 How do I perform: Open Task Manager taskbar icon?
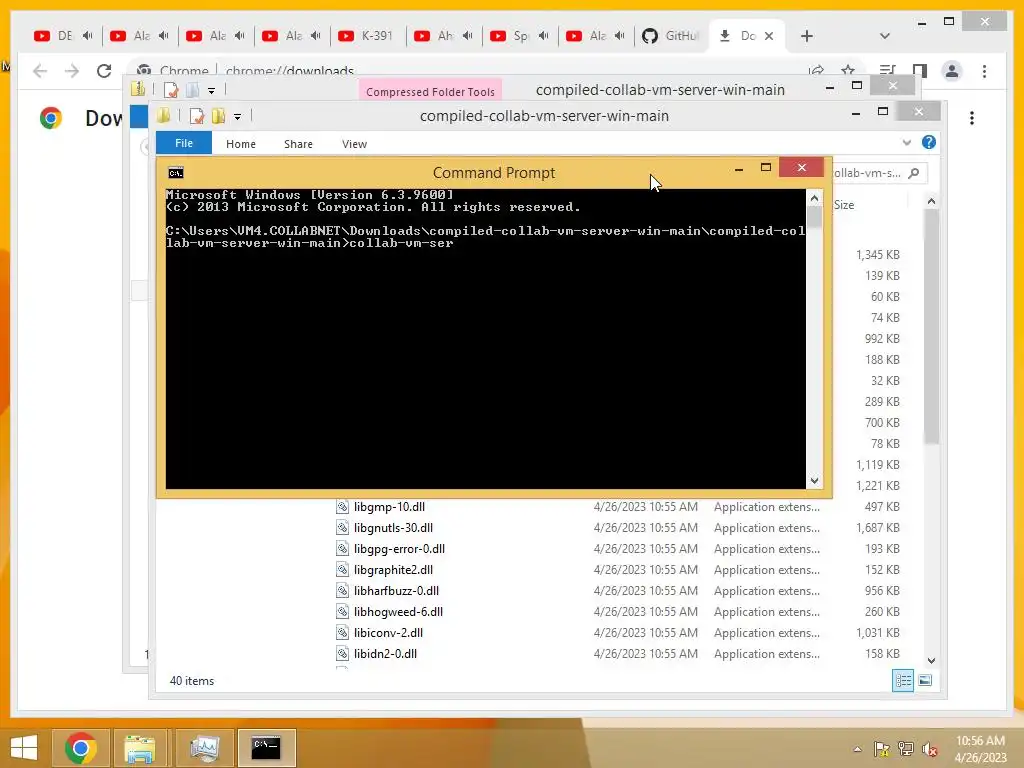(204, 748)
